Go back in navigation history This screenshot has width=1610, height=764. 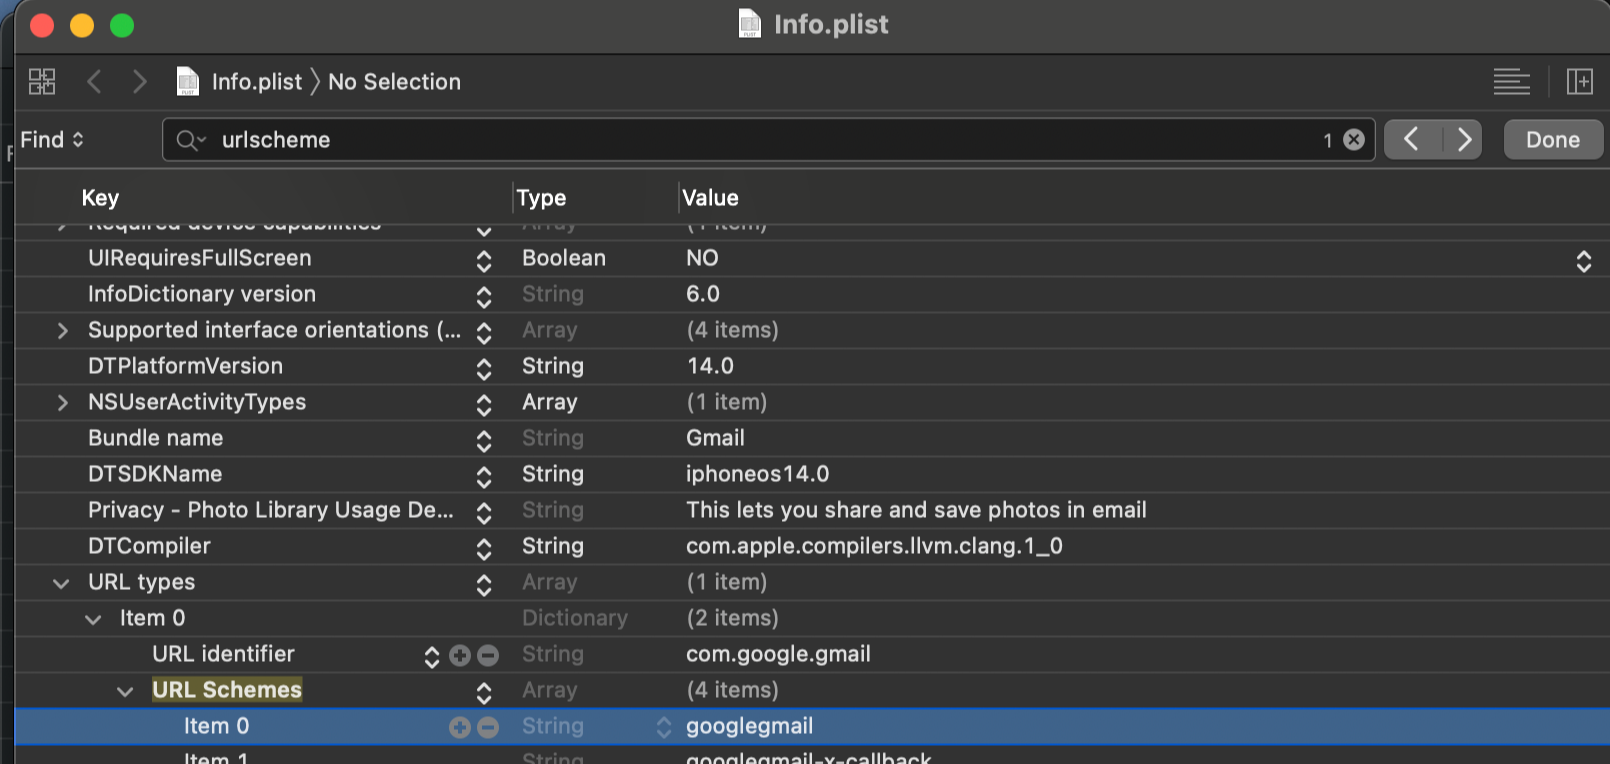pos(94,82)
